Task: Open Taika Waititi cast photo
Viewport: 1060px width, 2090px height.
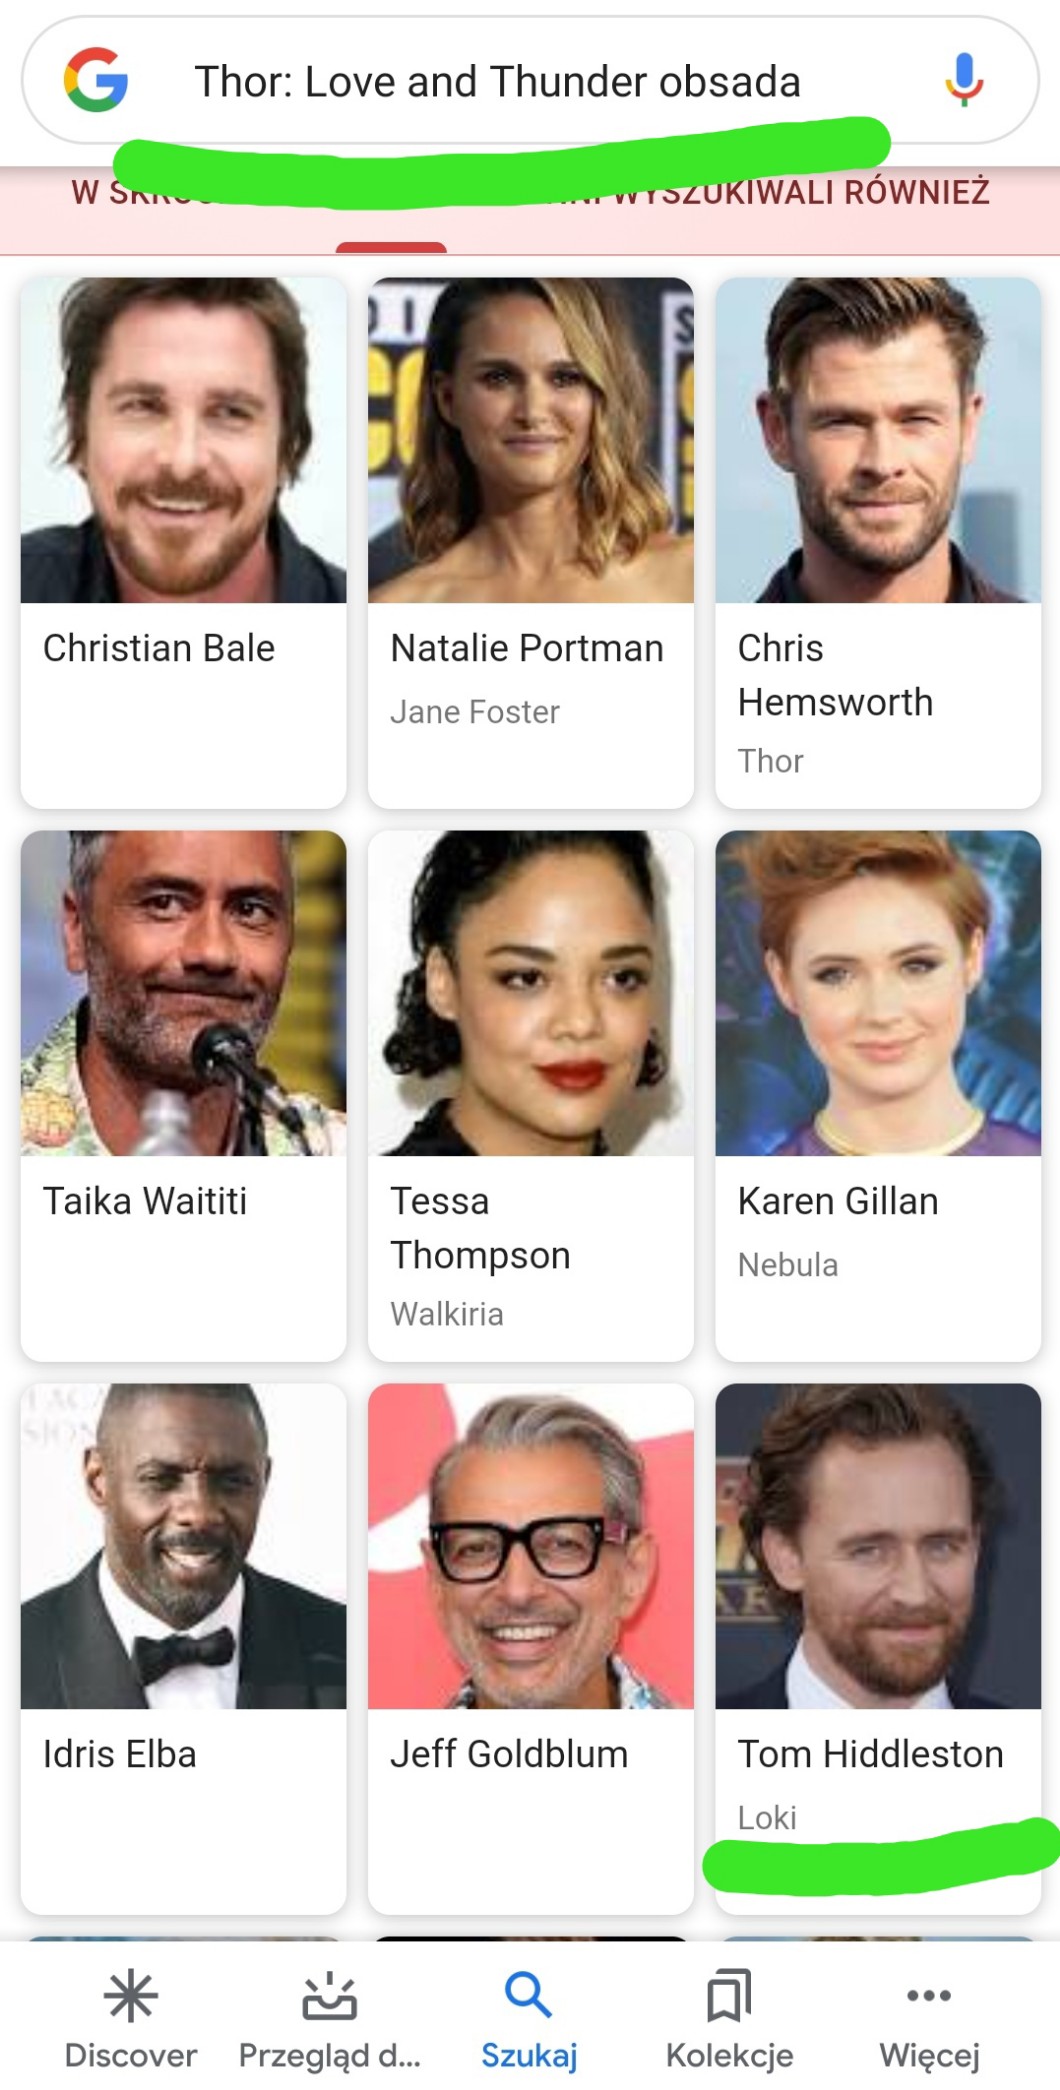Action: click(183, 993)
